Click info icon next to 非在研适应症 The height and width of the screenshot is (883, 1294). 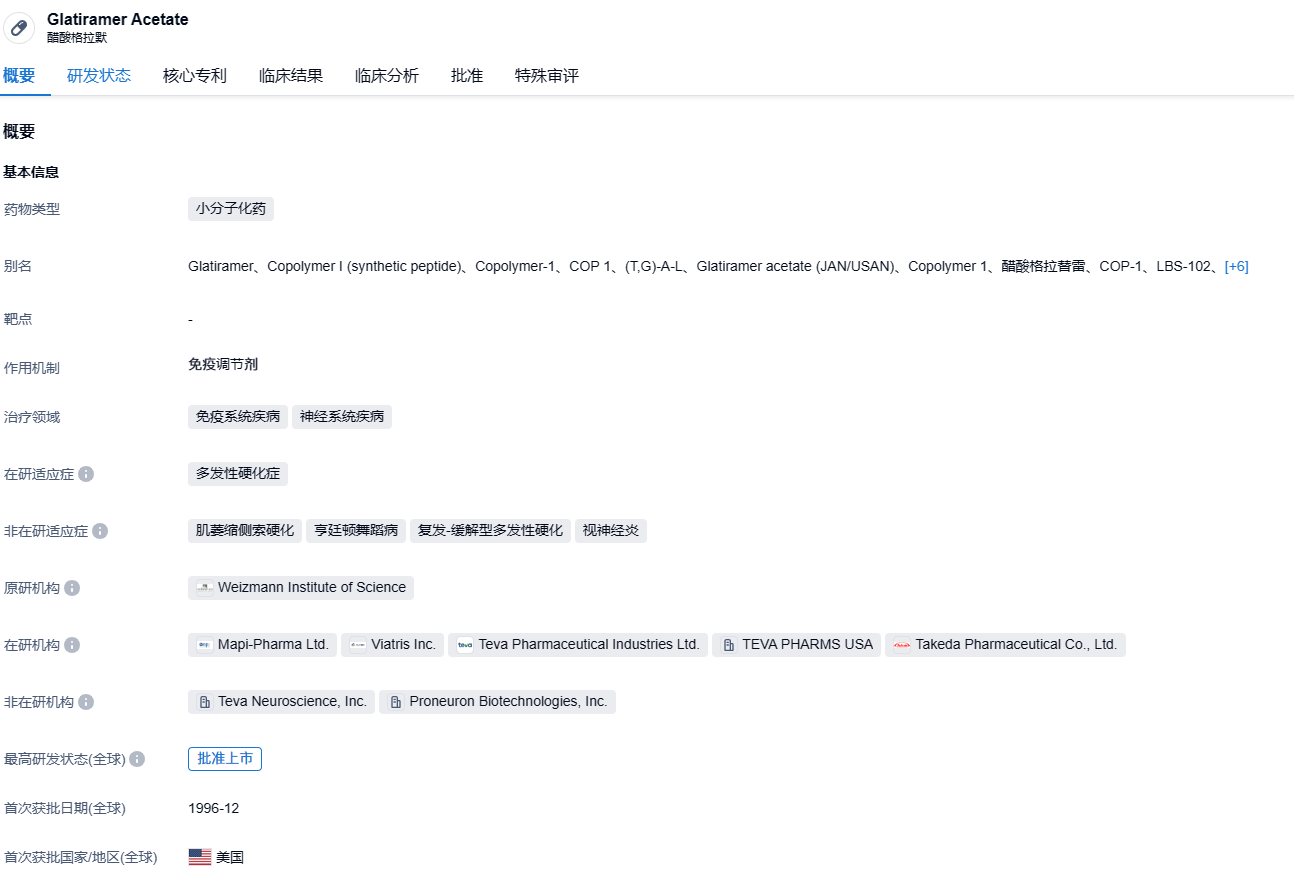pyautogui.click(x=100, y=531)
